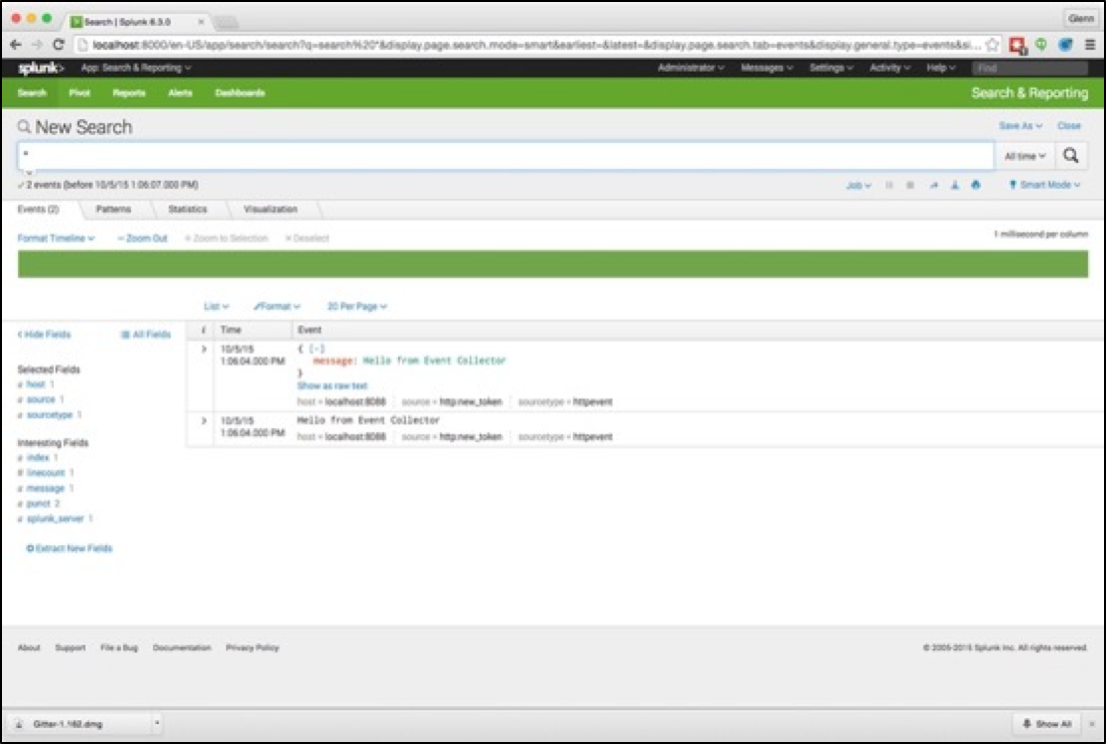Go to the Reports nav item
This screenshot has height=744, width=1106.
(128, 93)
